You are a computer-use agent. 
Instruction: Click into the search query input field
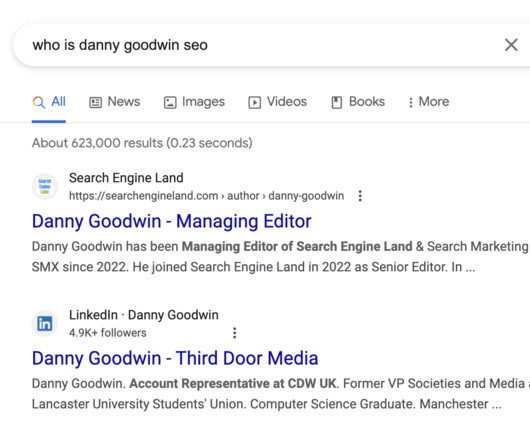click(x=257, y=45)
